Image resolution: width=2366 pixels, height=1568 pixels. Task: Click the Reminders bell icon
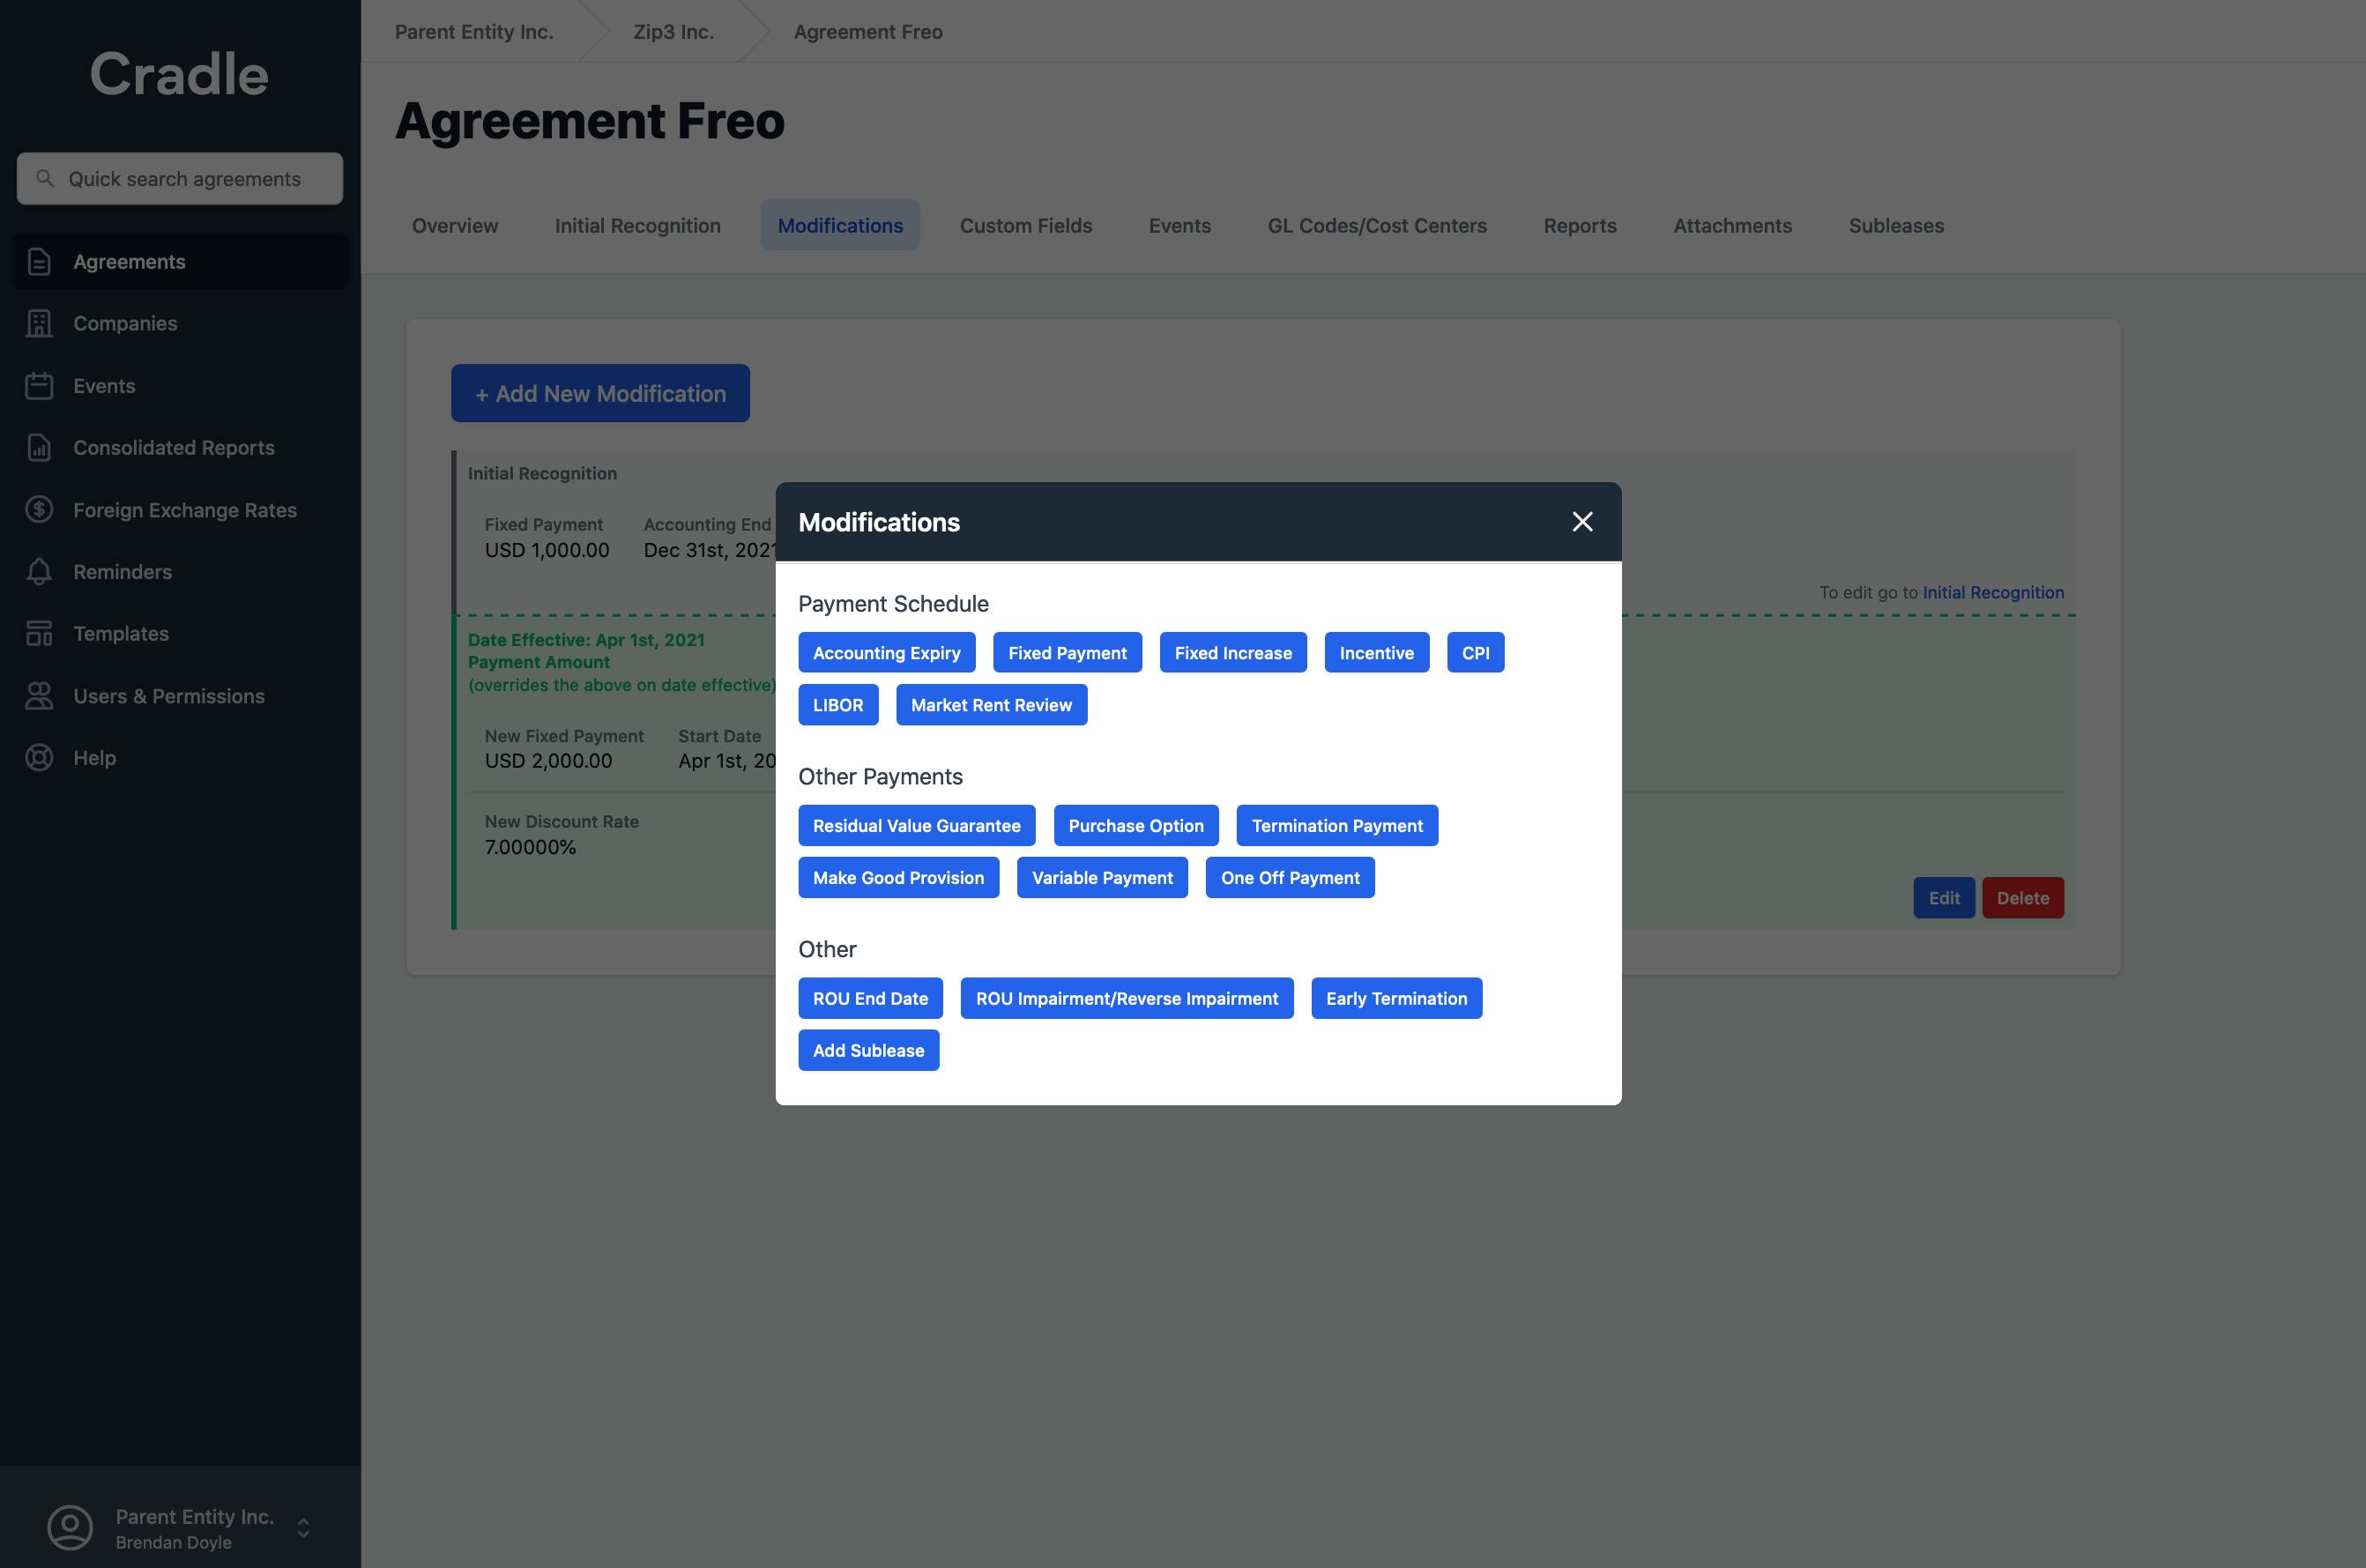[x=39, y=572]
